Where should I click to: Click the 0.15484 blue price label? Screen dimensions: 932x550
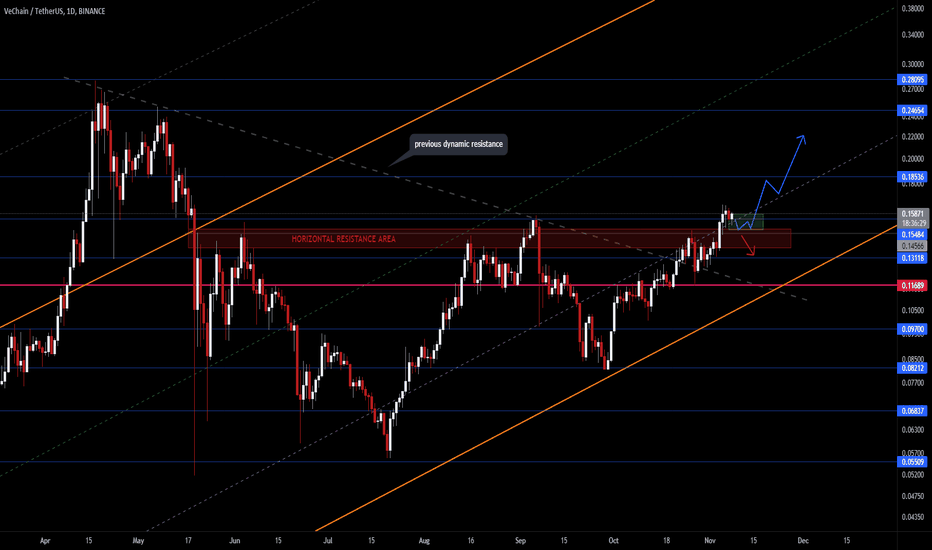912,235
